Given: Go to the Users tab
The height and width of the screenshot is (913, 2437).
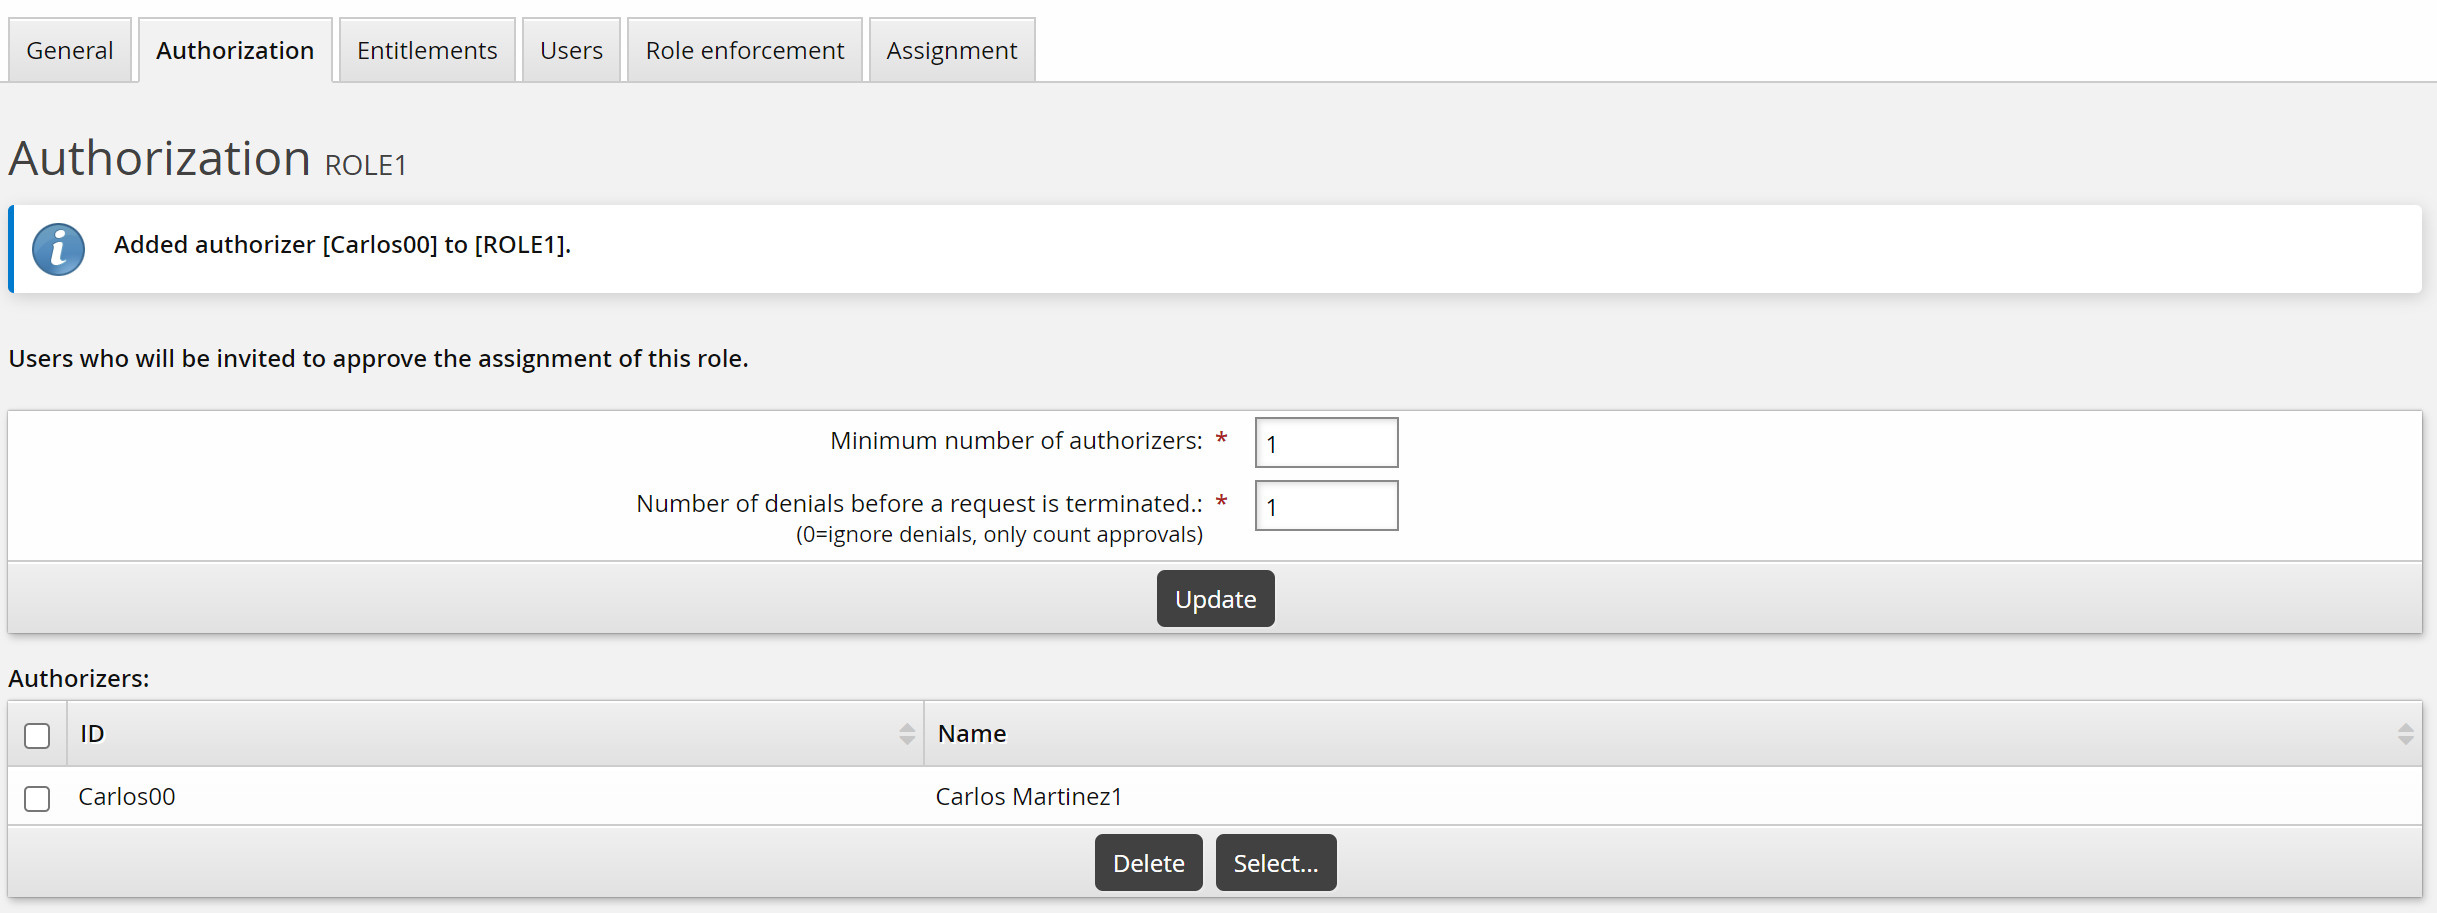Looking at the screenshot, I should click(x=570, y=51).
